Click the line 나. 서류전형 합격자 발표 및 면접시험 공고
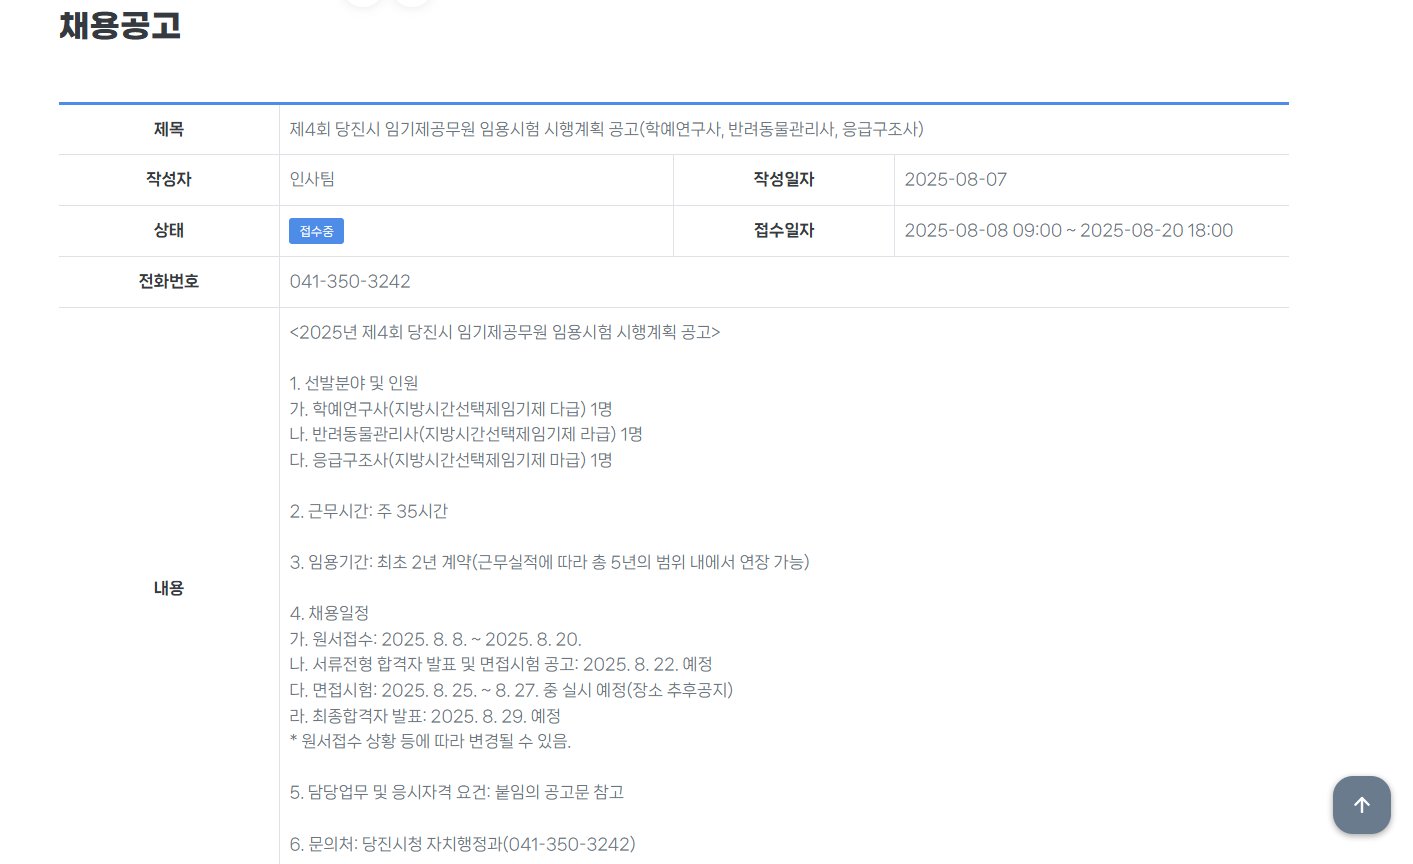This screenshot has height=864, width=1413. [501, 664]
